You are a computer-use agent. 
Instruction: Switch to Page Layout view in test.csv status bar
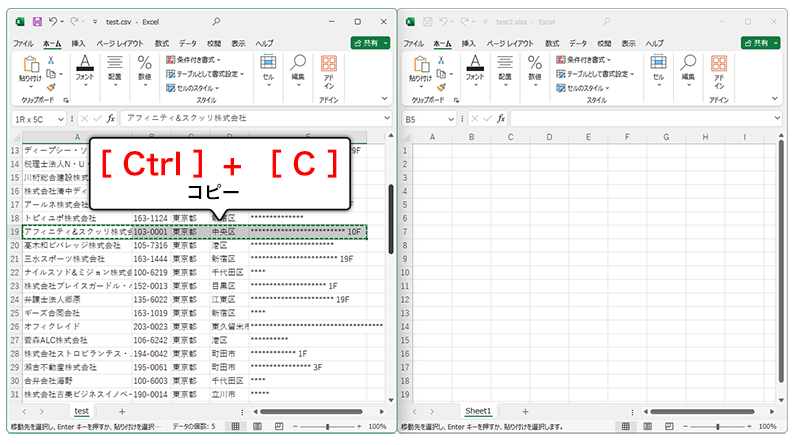click(255, 427)
